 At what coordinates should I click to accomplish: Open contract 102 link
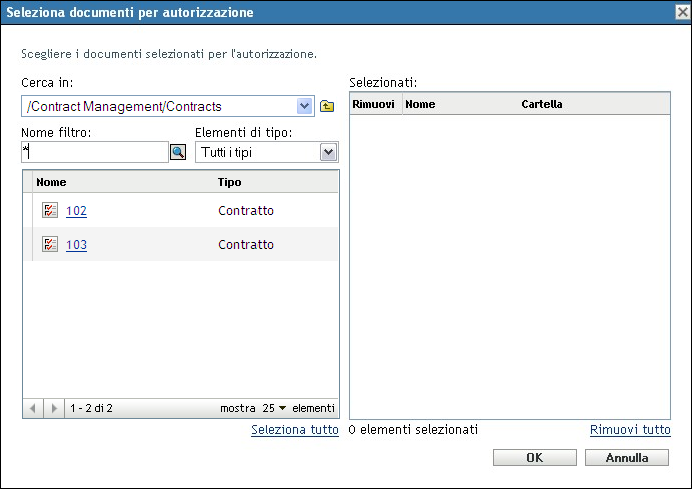[x=76, y=211]
